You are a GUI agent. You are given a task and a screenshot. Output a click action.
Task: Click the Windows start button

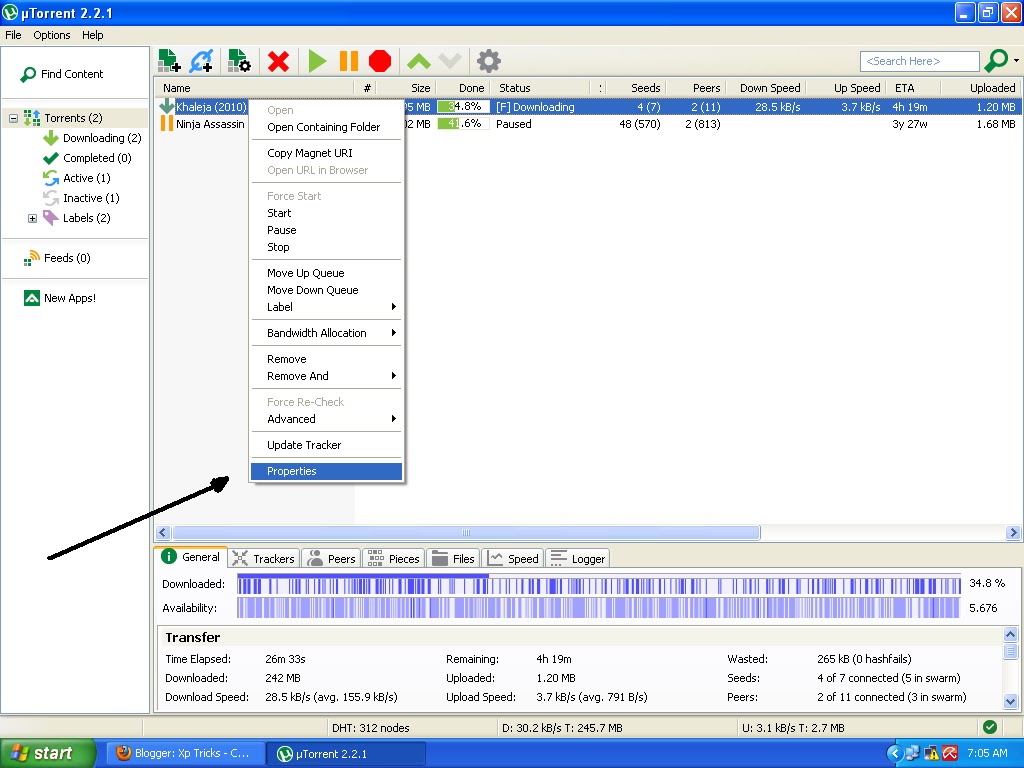[47, 754]
